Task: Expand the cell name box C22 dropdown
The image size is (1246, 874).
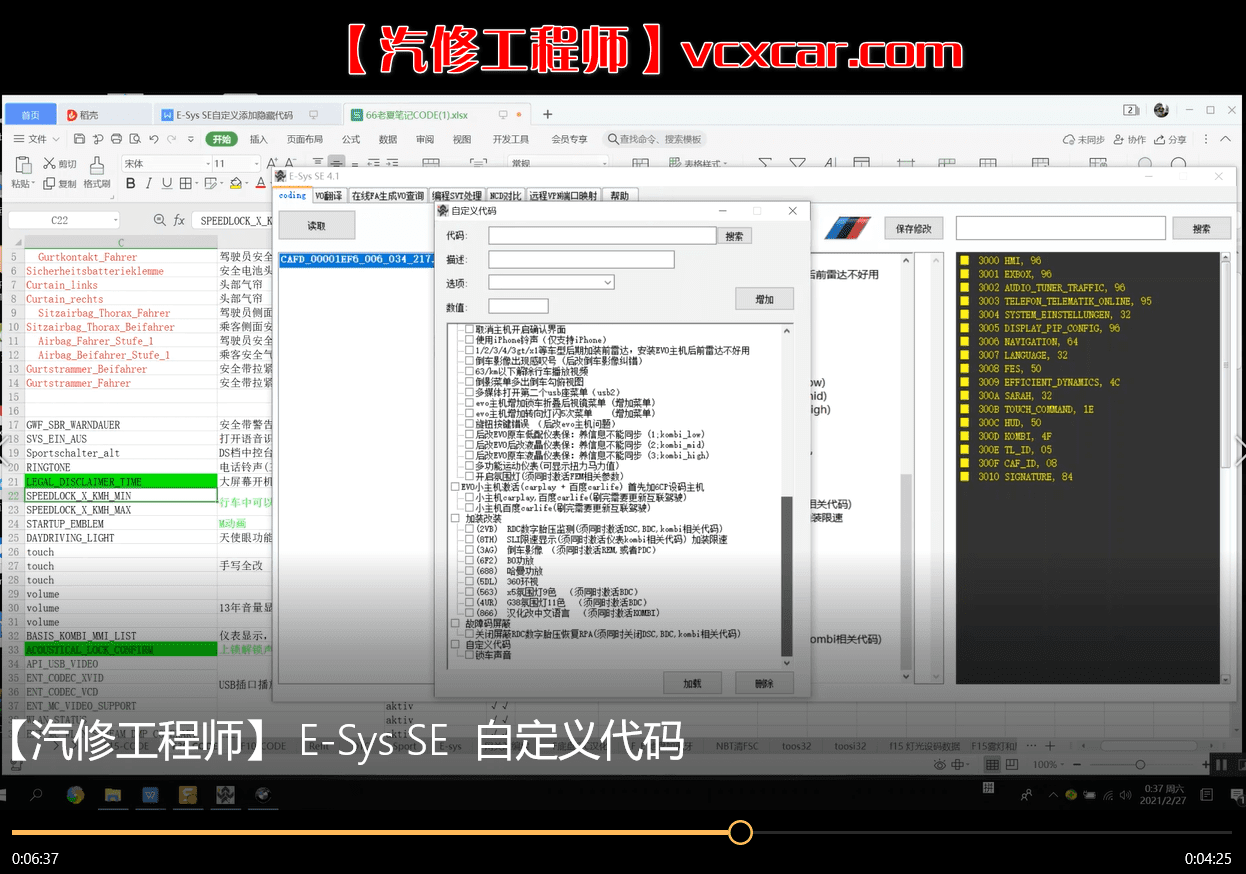Action: (115, 220)
